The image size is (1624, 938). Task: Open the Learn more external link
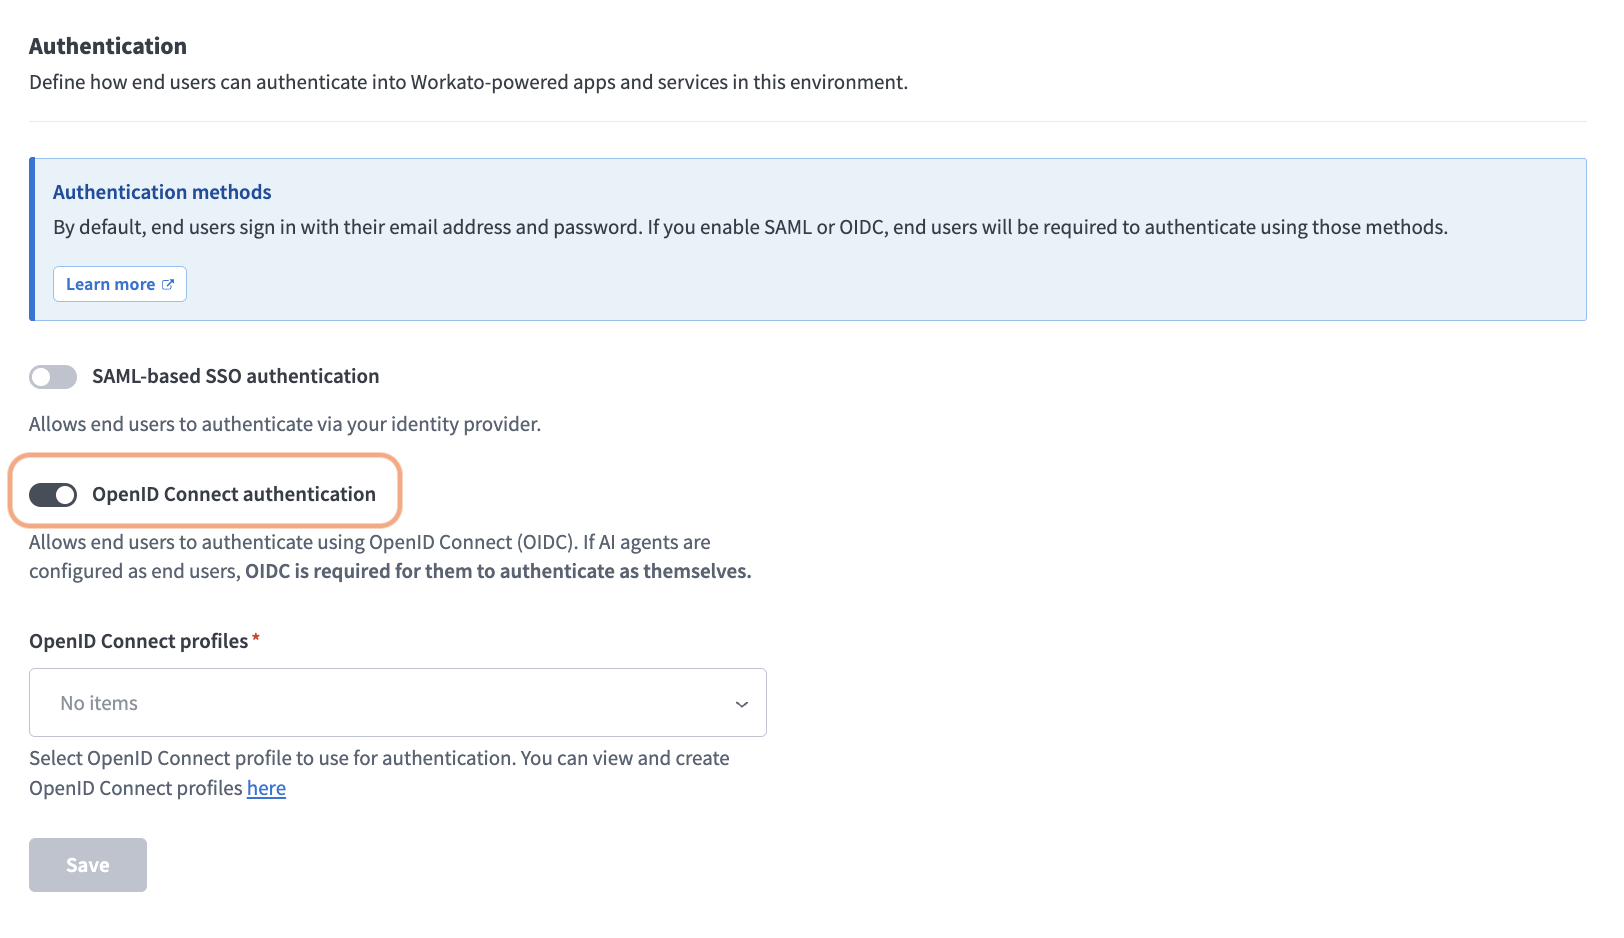[120, 284]
